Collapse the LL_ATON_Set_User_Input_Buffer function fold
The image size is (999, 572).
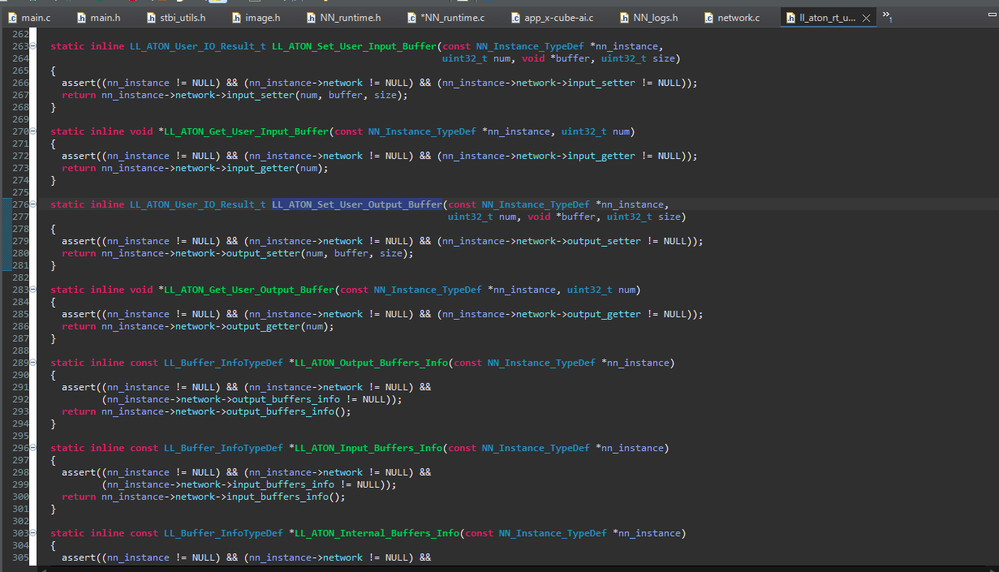(34, 47)
